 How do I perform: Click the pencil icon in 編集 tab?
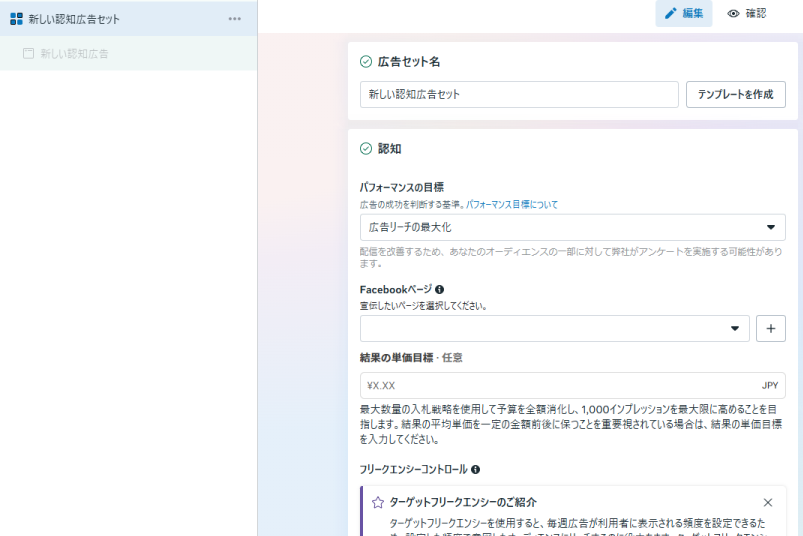[671, 14]
